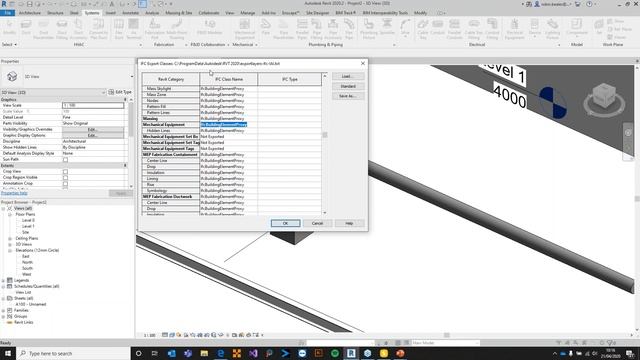Image resolution: width=640 pixels, height=360 pixels.
Task: Switch to the Structure ribbon tab
Action: [55, 13]
